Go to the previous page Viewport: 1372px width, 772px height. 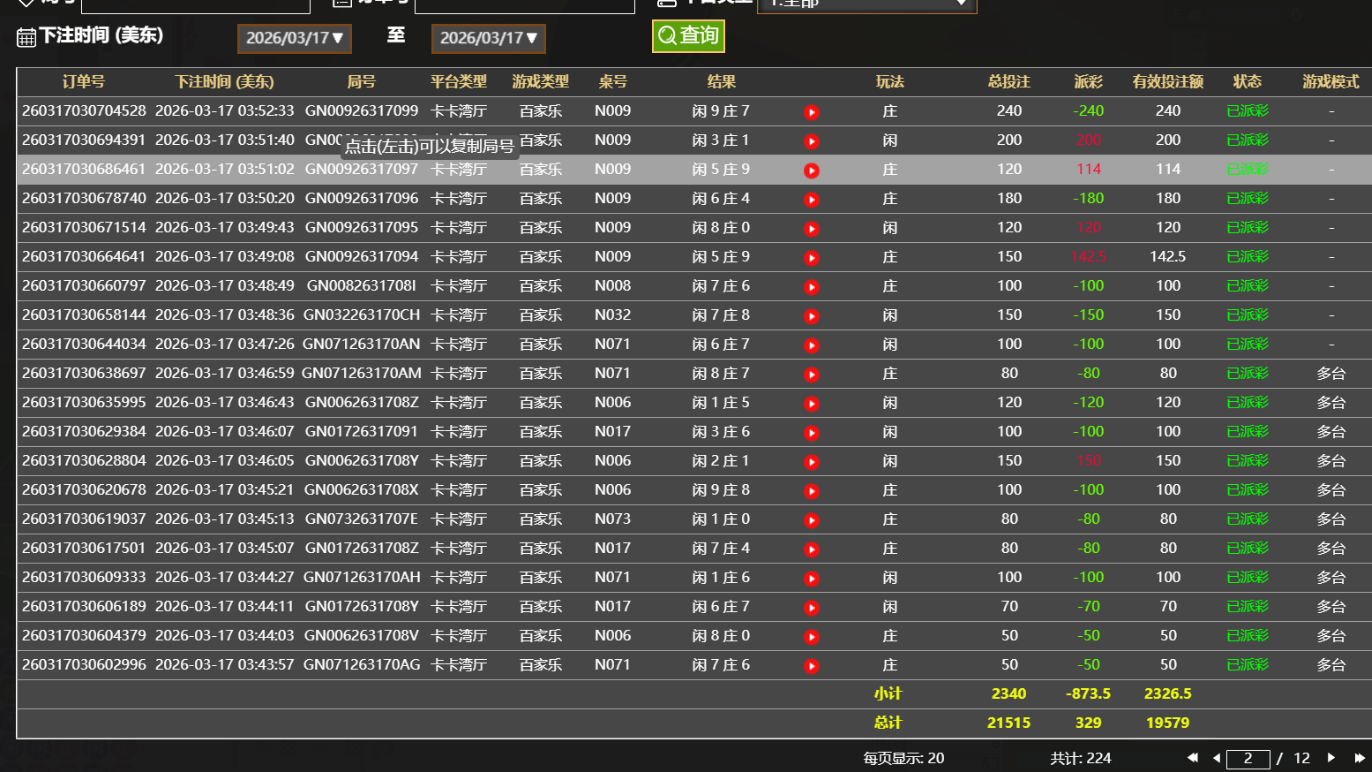click(1216, 758)
